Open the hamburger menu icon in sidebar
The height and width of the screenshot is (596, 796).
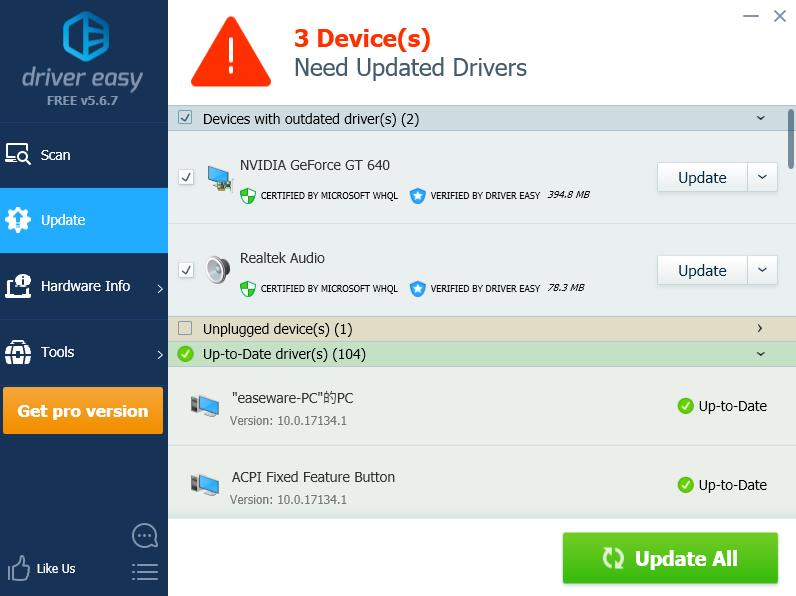click(145, 571)
